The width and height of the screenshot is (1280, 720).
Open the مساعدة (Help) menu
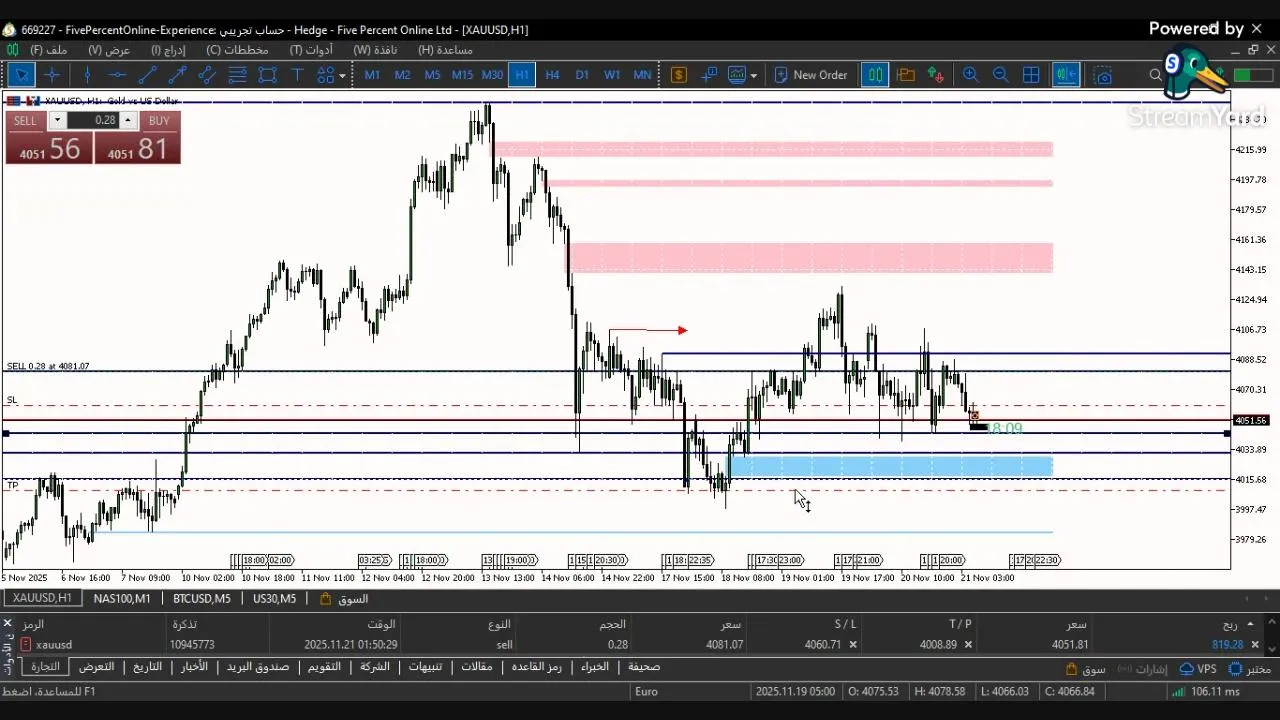tap(445, 50)
